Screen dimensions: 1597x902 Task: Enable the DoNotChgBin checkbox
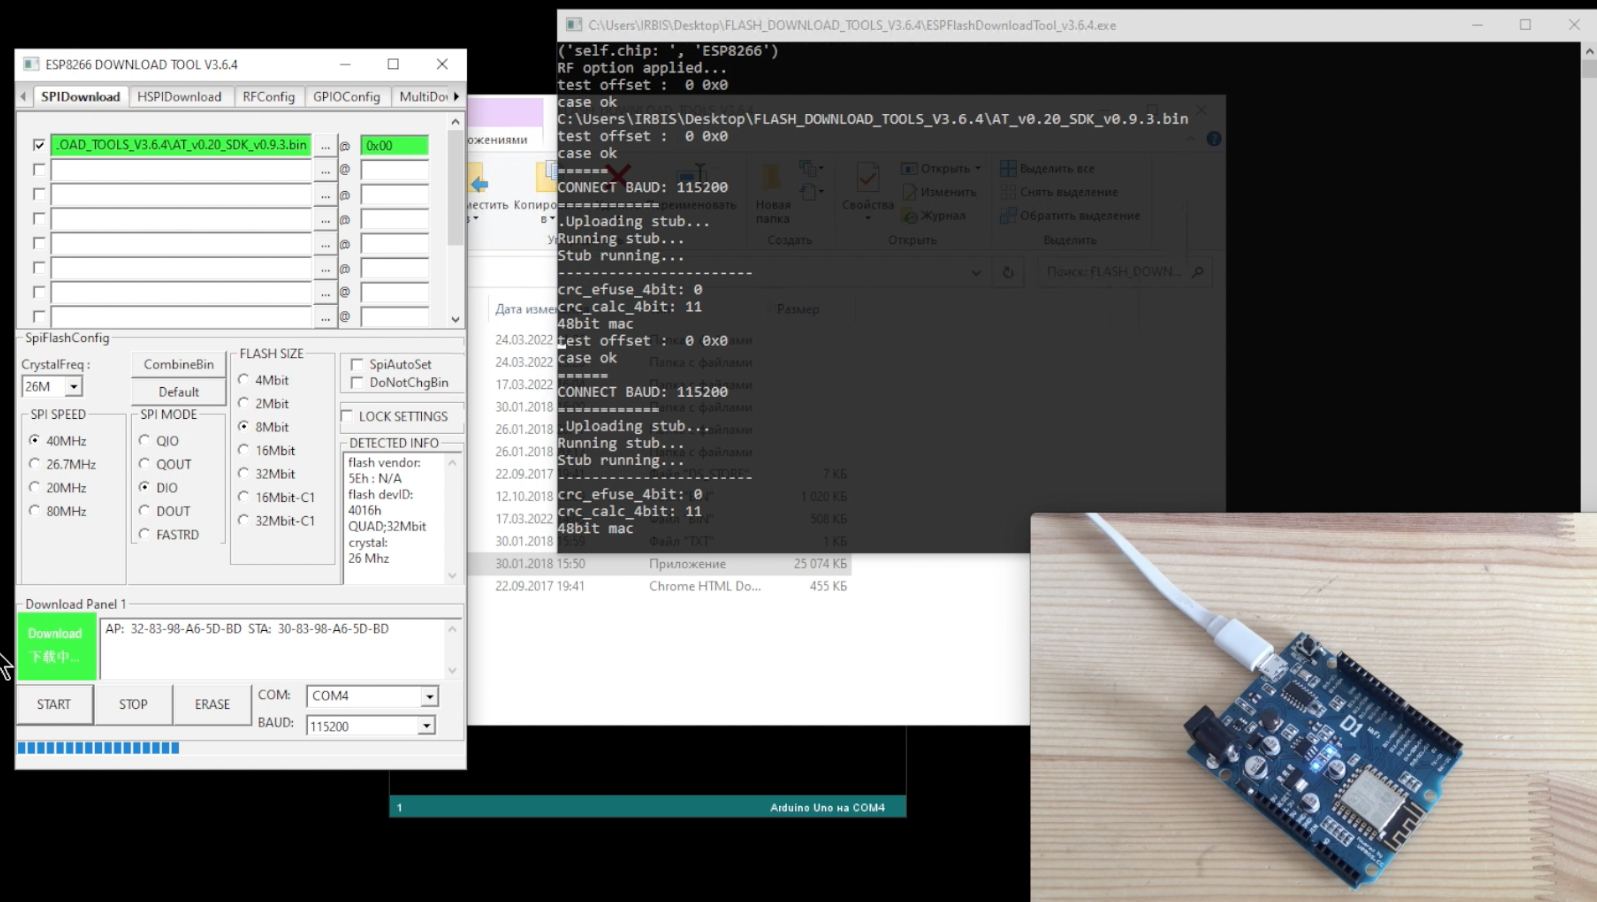[x=357, y=383]
